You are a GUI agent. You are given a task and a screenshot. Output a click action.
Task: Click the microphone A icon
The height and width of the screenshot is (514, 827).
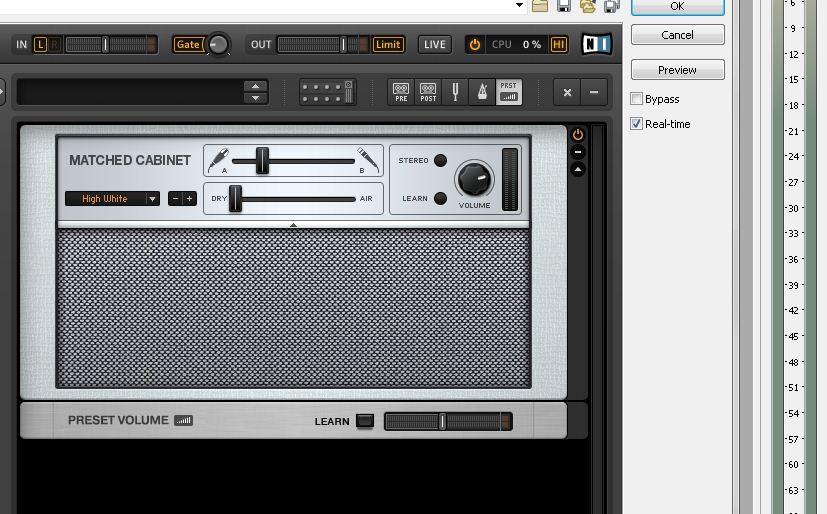coord(218,160)
